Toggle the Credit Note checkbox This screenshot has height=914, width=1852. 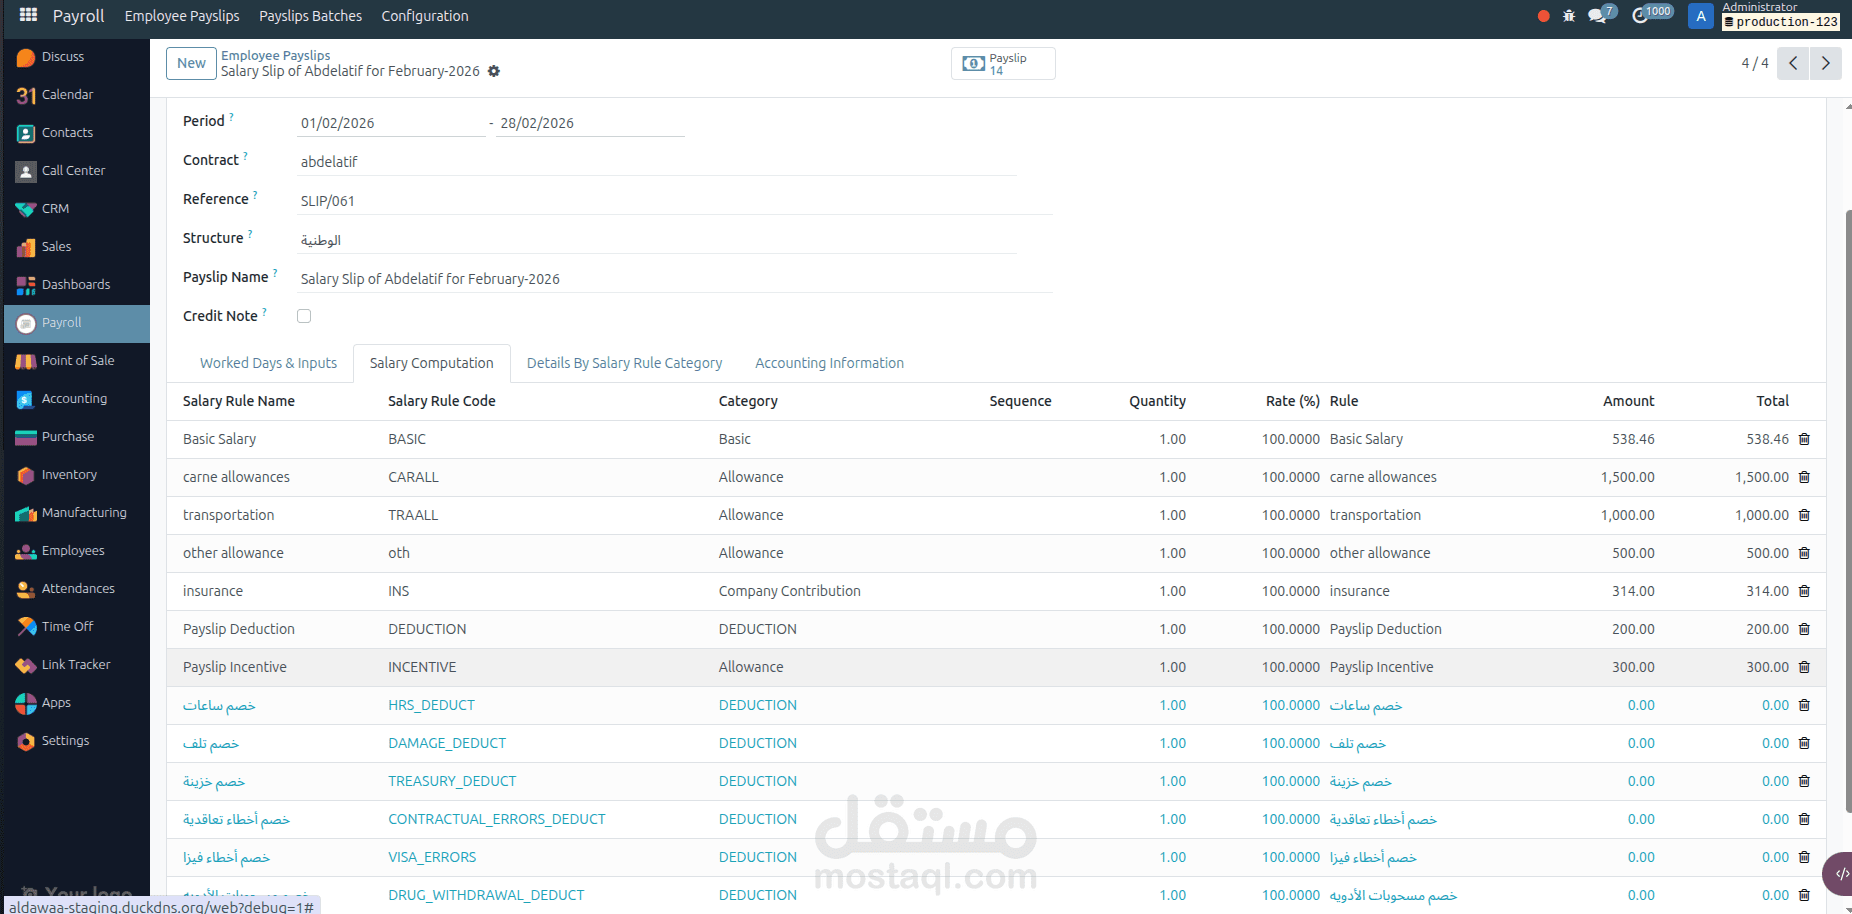[x=304, y=316]
